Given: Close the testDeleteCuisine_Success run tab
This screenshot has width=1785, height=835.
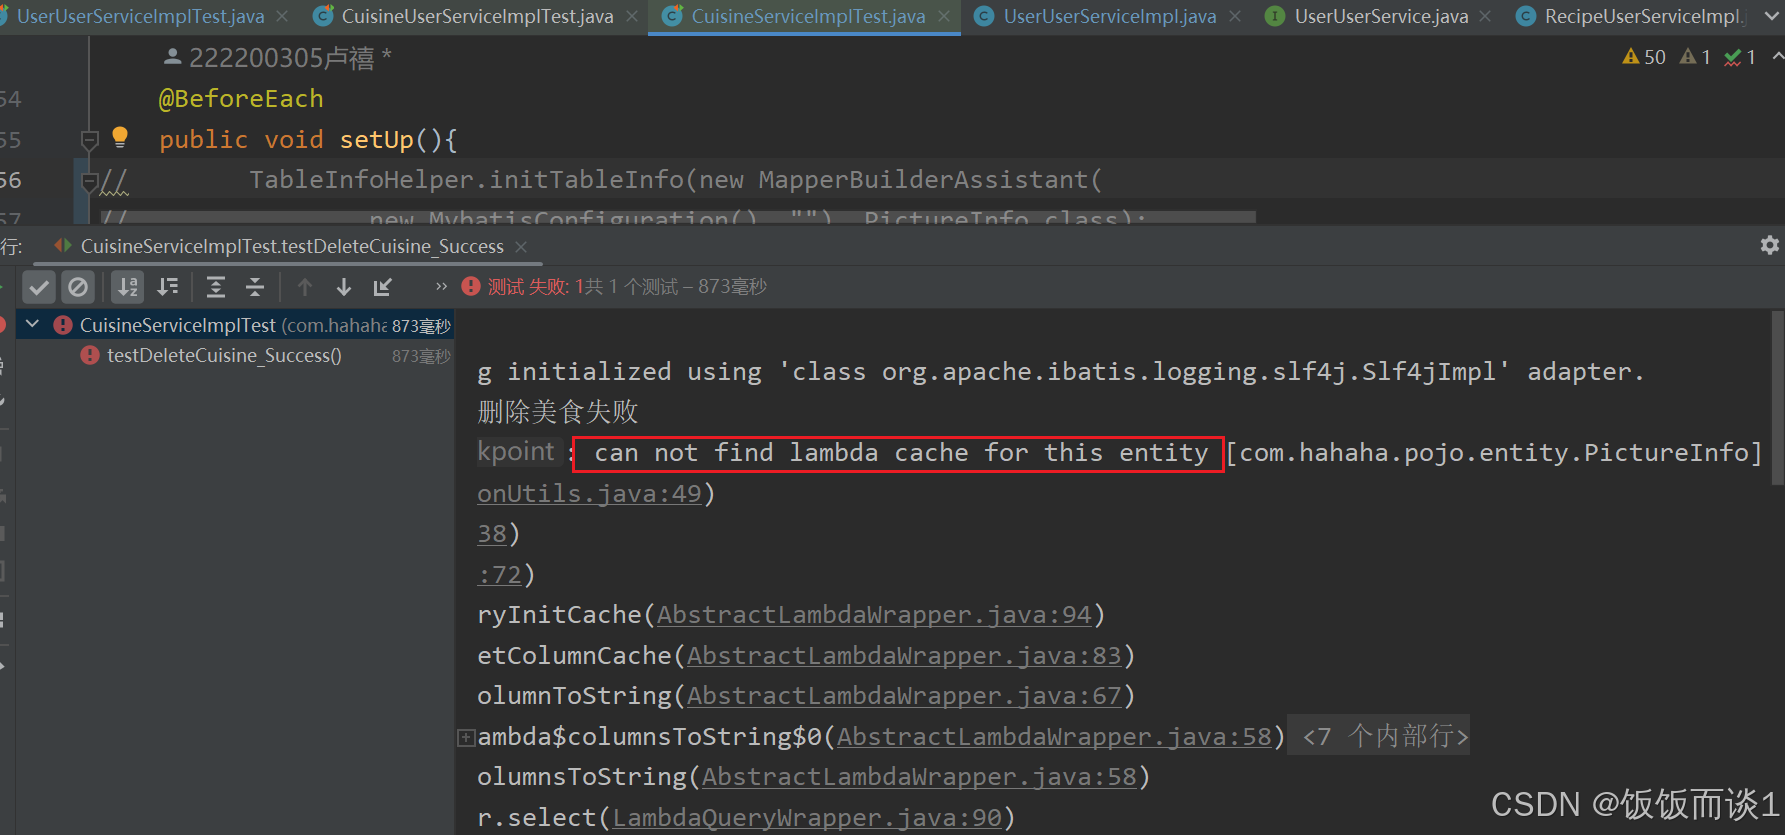Looking at the screenshot, I should 520,246.
